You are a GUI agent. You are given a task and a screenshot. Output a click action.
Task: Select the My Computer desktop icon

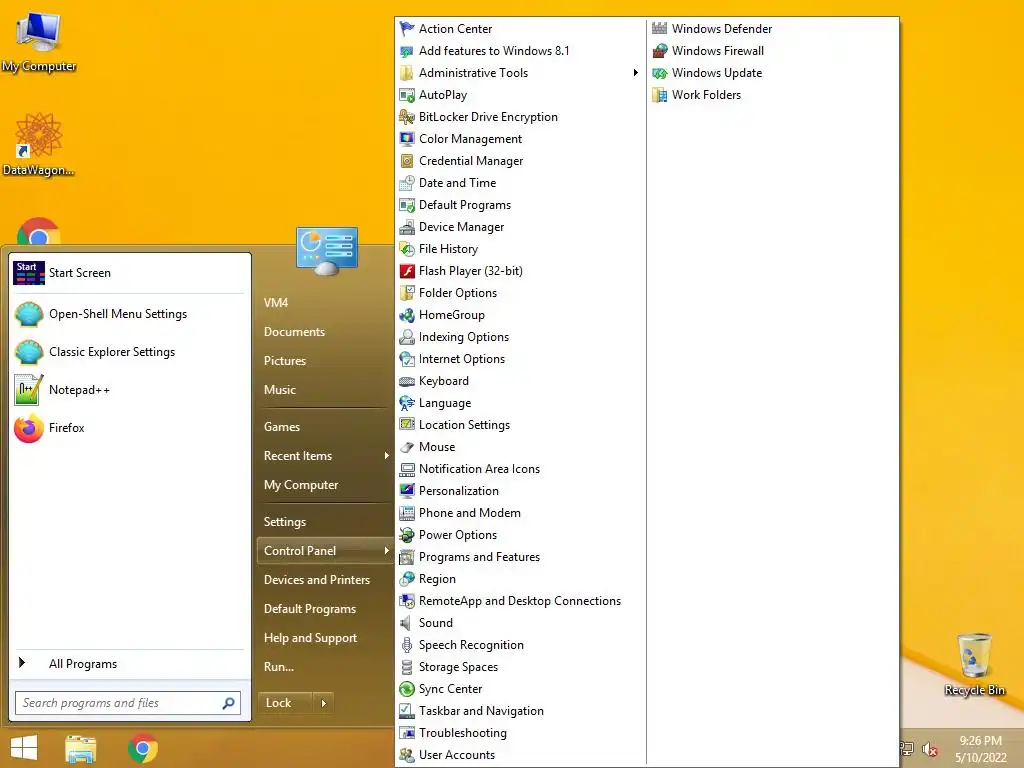click(39, 41)
